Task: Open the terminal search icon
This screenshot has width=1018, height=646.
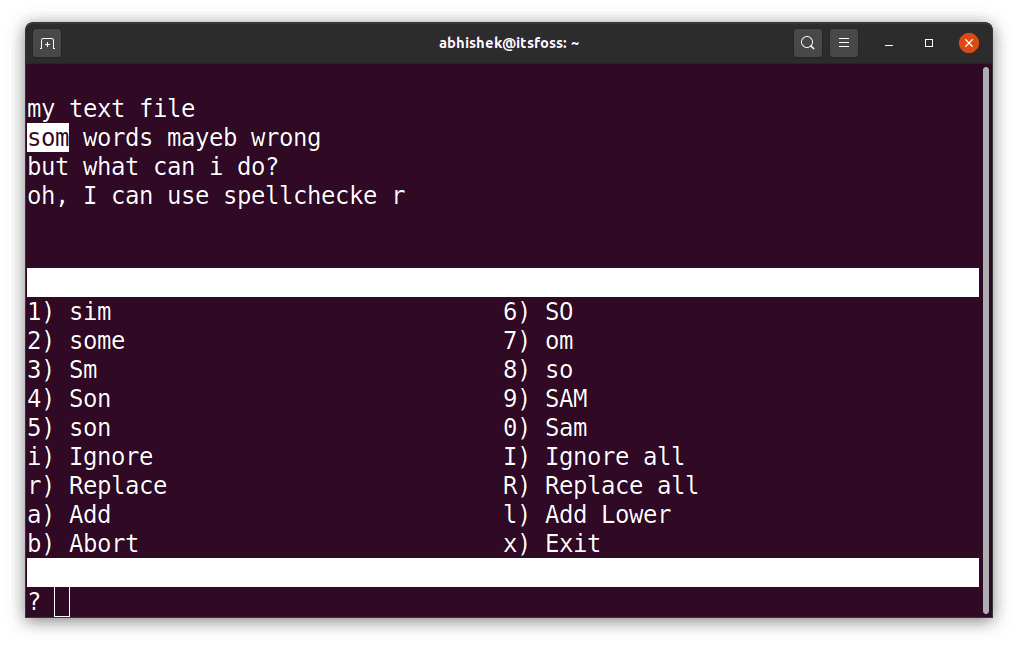Action: [807, 43]
